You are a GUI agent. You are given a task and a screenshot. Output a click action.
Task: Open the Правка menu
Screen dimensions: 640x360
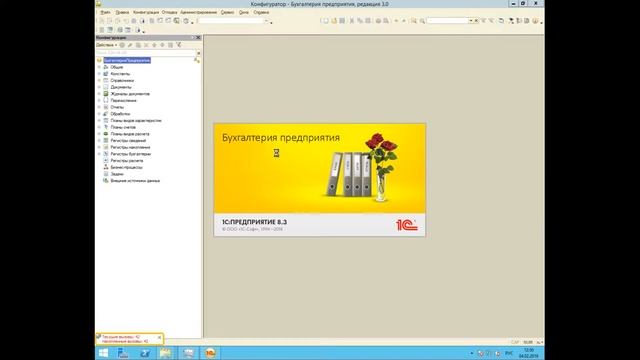click(x=122, y=12)
